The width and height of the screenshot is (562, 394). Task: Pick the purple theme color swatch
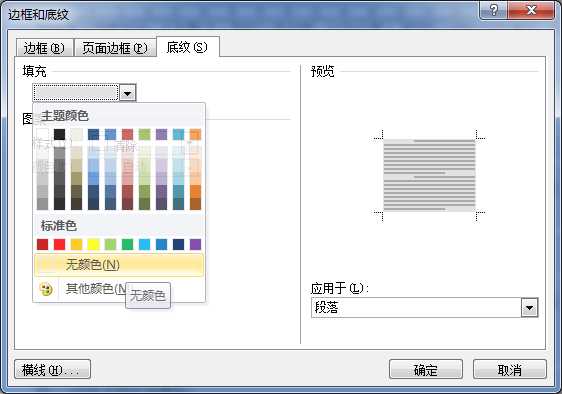(161, 134)
